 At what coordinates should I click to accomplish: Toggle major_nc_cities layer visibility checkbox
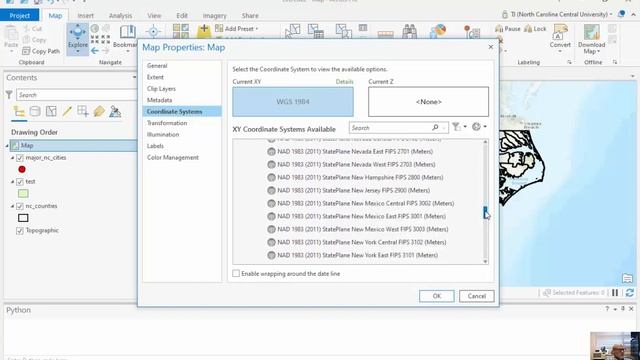20,158
